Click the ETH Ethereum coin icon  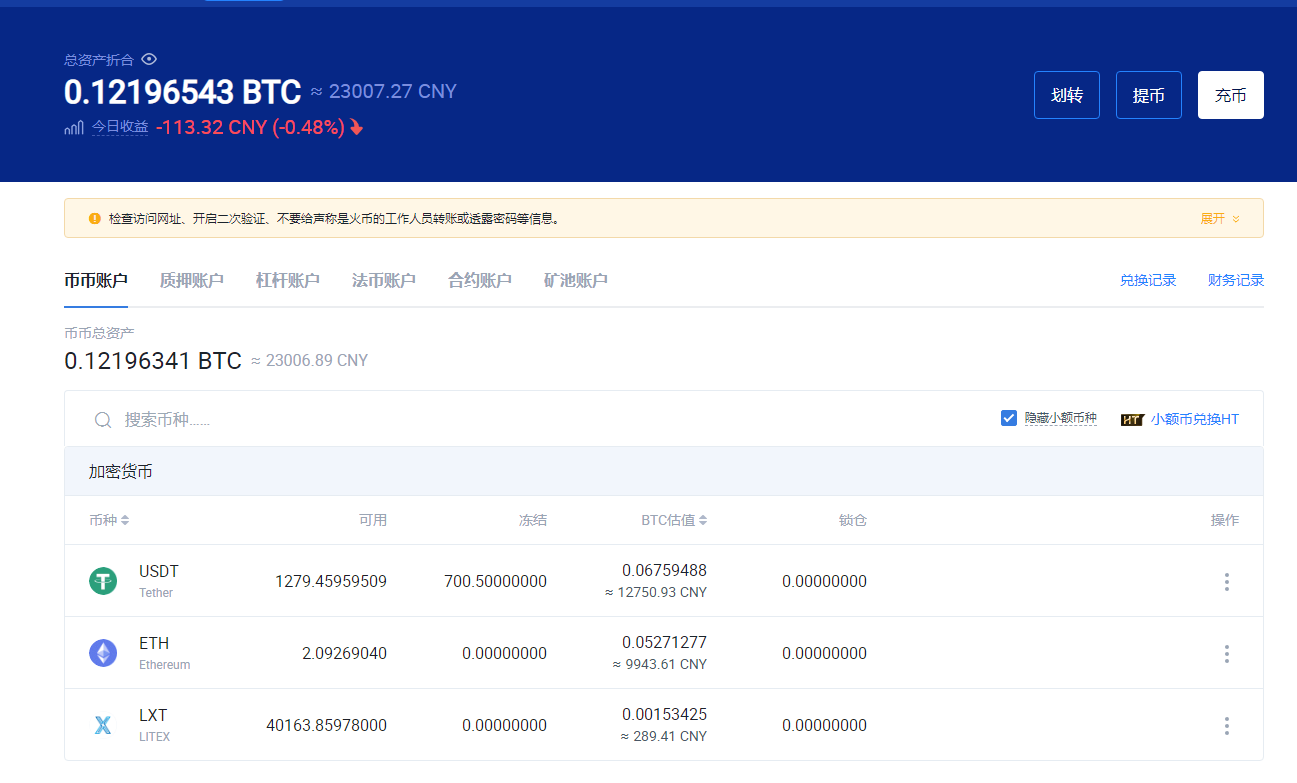pyautogui.click(x=103, y=653)
